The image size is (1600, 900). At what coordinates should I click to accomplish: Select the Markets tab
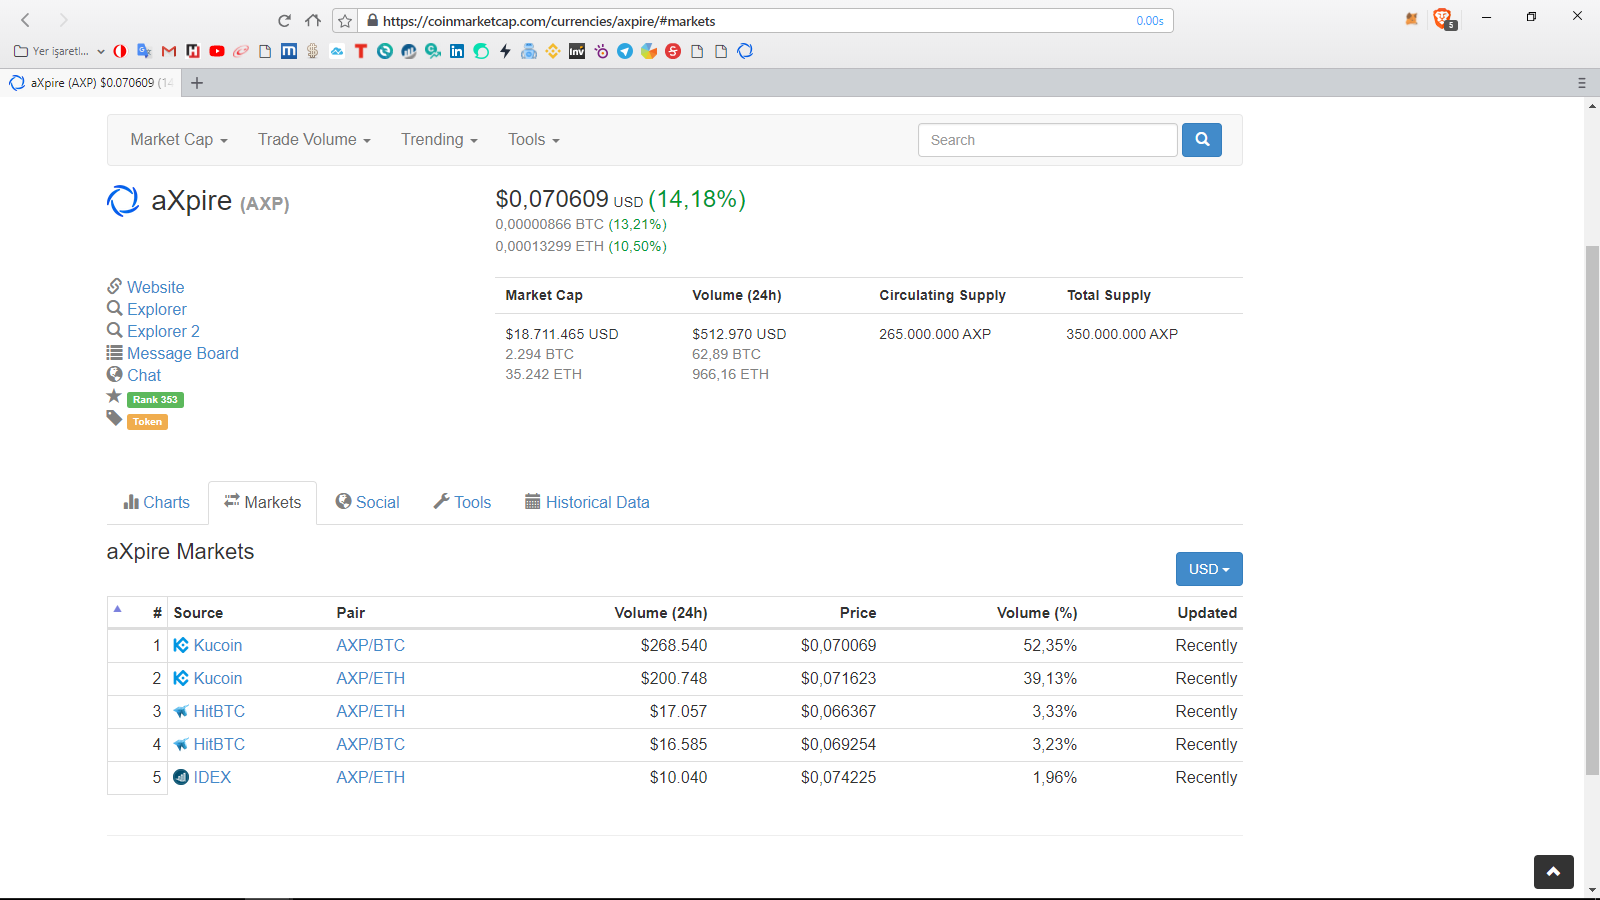tap(262, 502)
